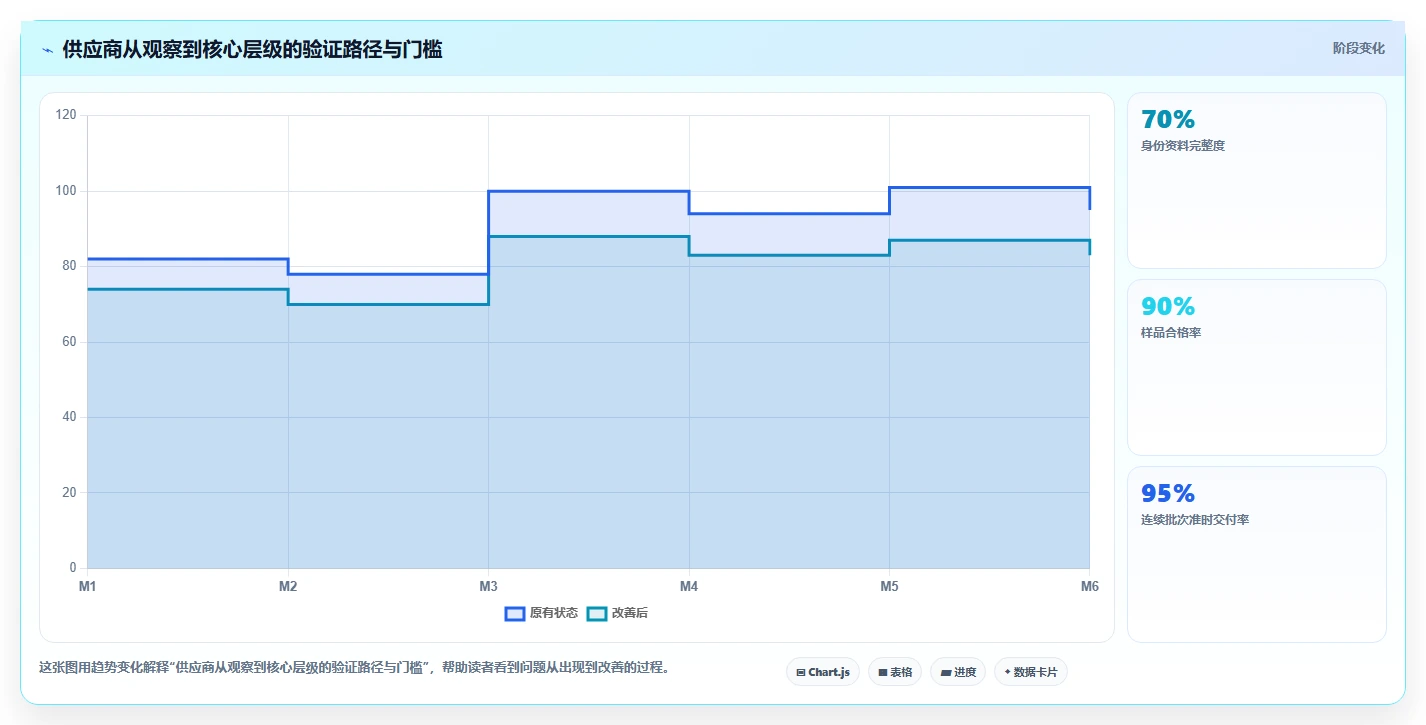Click the 阶段变化 label in the header
Image resolution: width=1426 pixels, height=725 pixels.
pyautogui.click(x=1358, y=48)
